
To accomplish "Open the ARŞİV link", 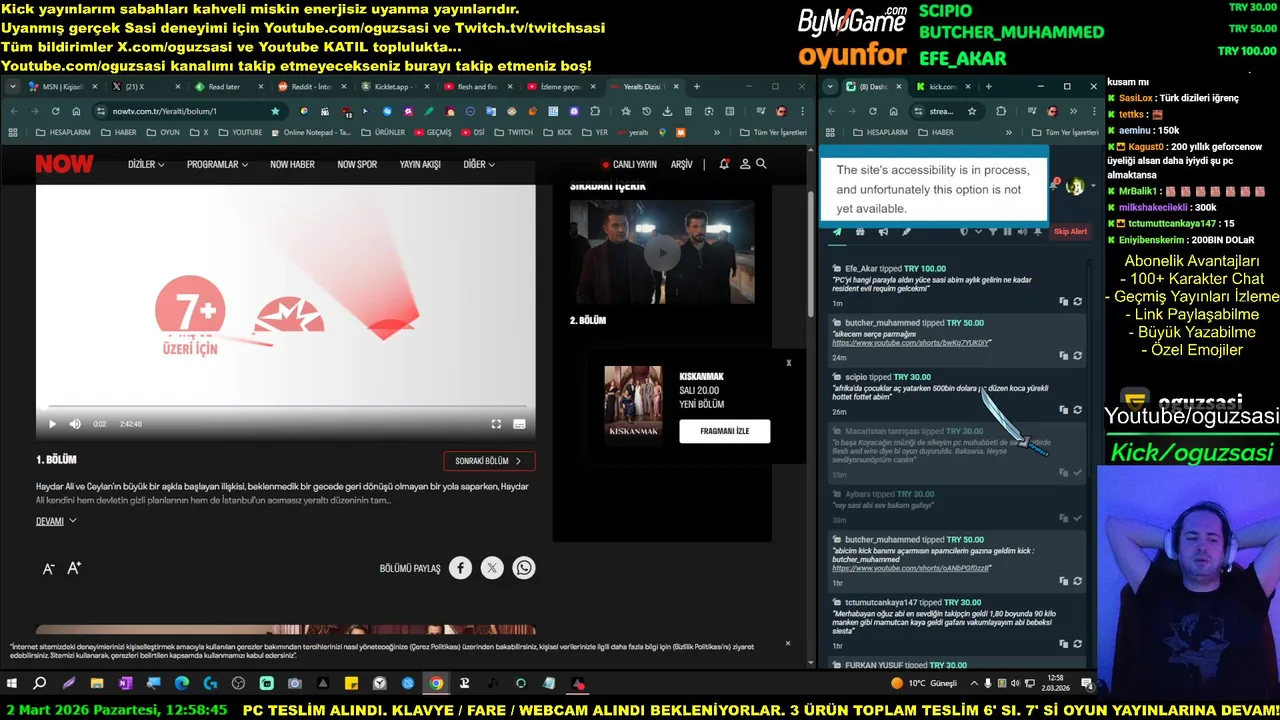I will (x=681, y=164).
